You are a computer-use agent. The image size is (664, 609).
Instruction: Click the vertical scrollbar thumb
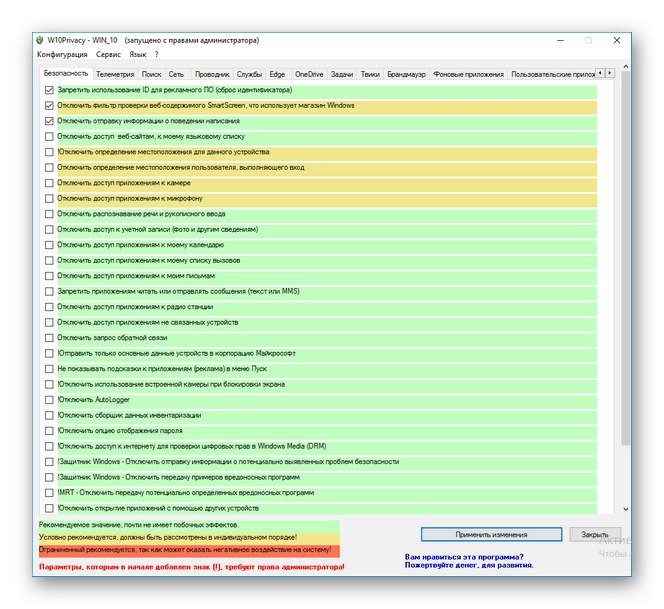(626, 258)
